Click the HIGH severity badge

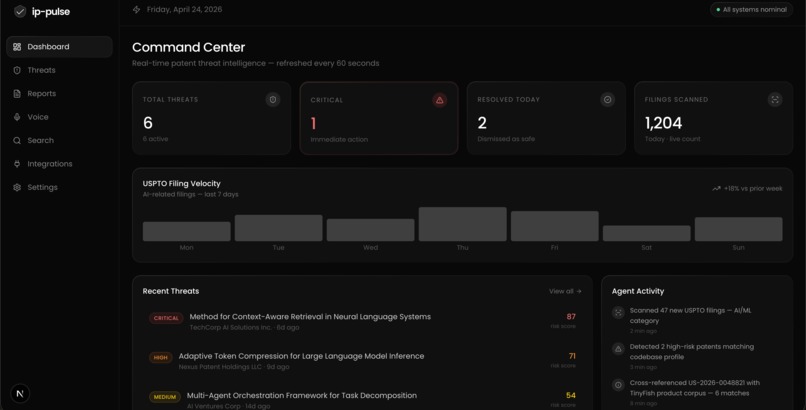pyautogui.click(x=160, y=358)
